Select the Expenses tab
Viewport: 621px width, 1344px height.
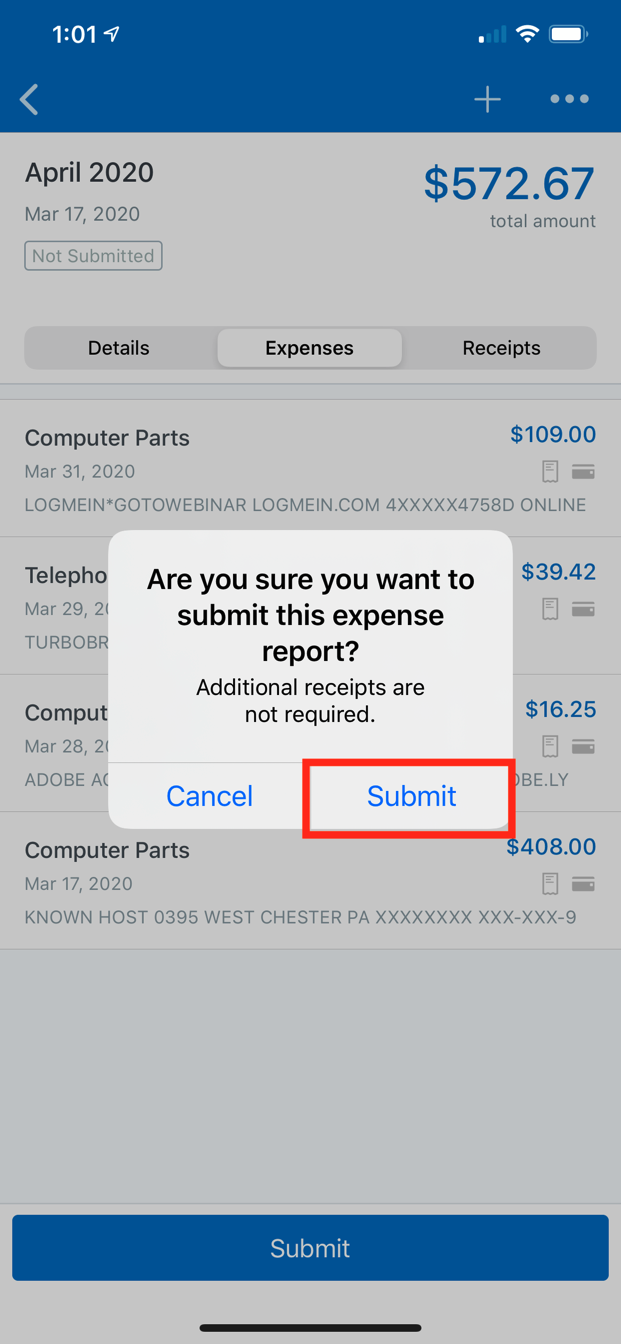[x=310, y=348]
